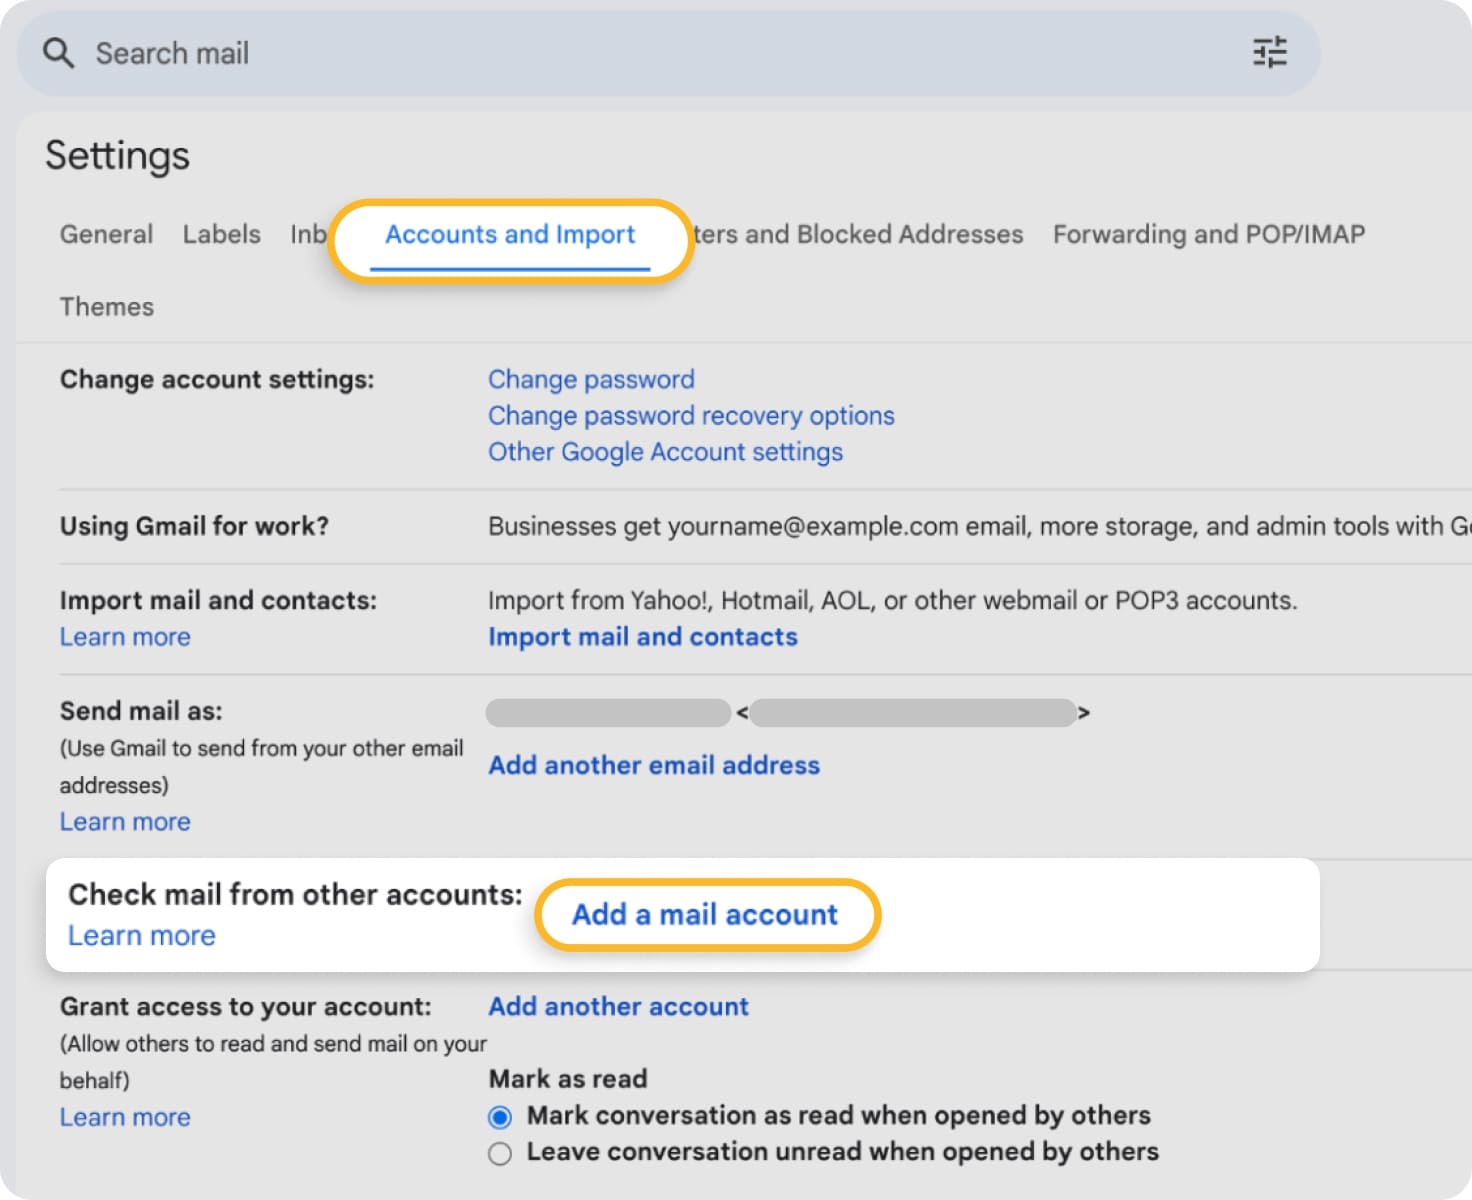The height and width of the screenshot is (1200, 1472).
Task: Switch to the General settings tab
Action: coord(106,234)
